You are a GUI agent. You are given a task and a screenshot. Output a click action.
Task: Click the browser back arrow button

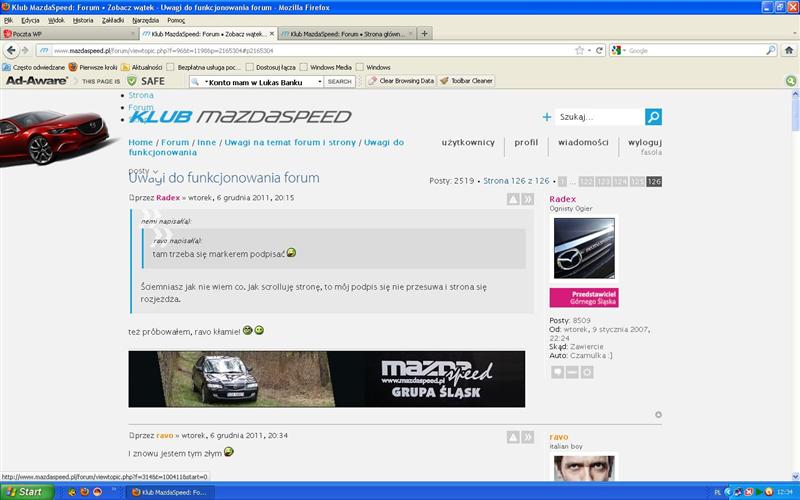11,50
